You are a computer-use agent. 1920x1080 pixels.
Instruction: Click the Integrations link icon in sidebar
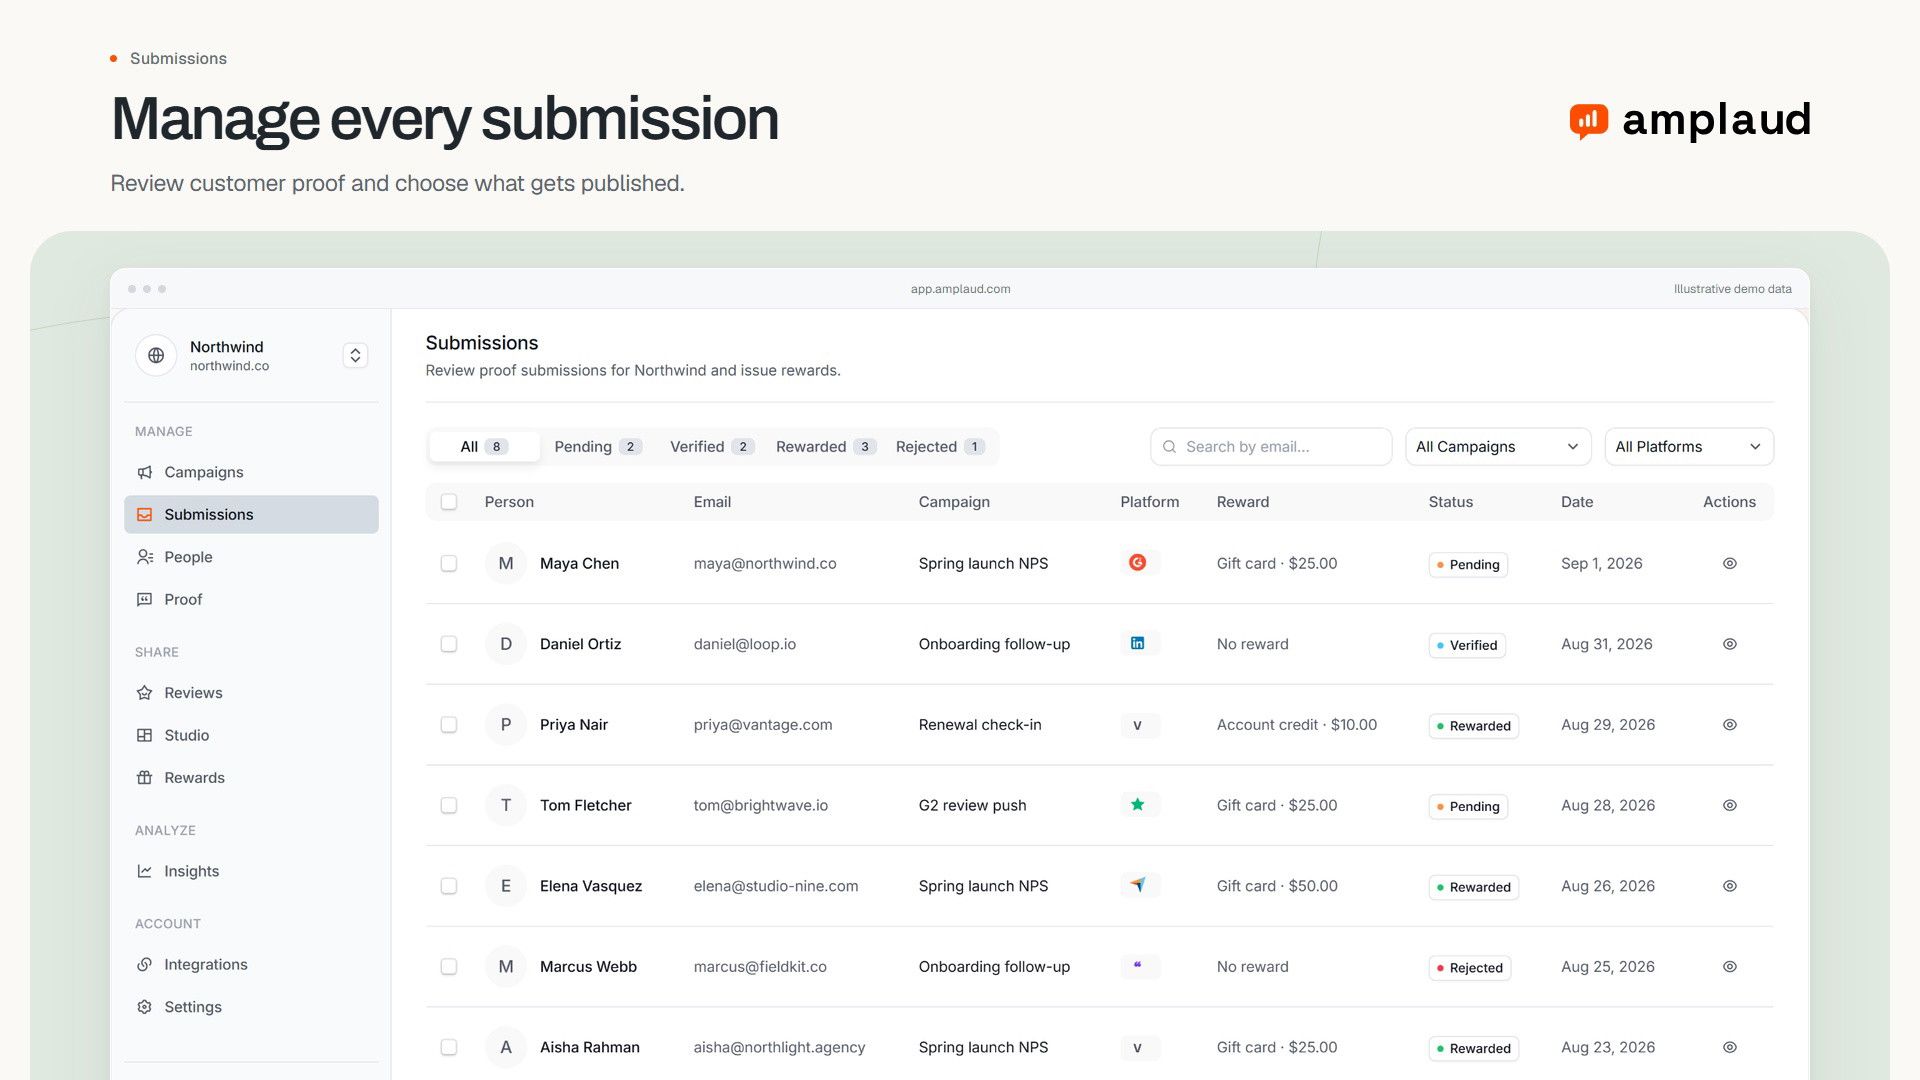click(145, 964)
